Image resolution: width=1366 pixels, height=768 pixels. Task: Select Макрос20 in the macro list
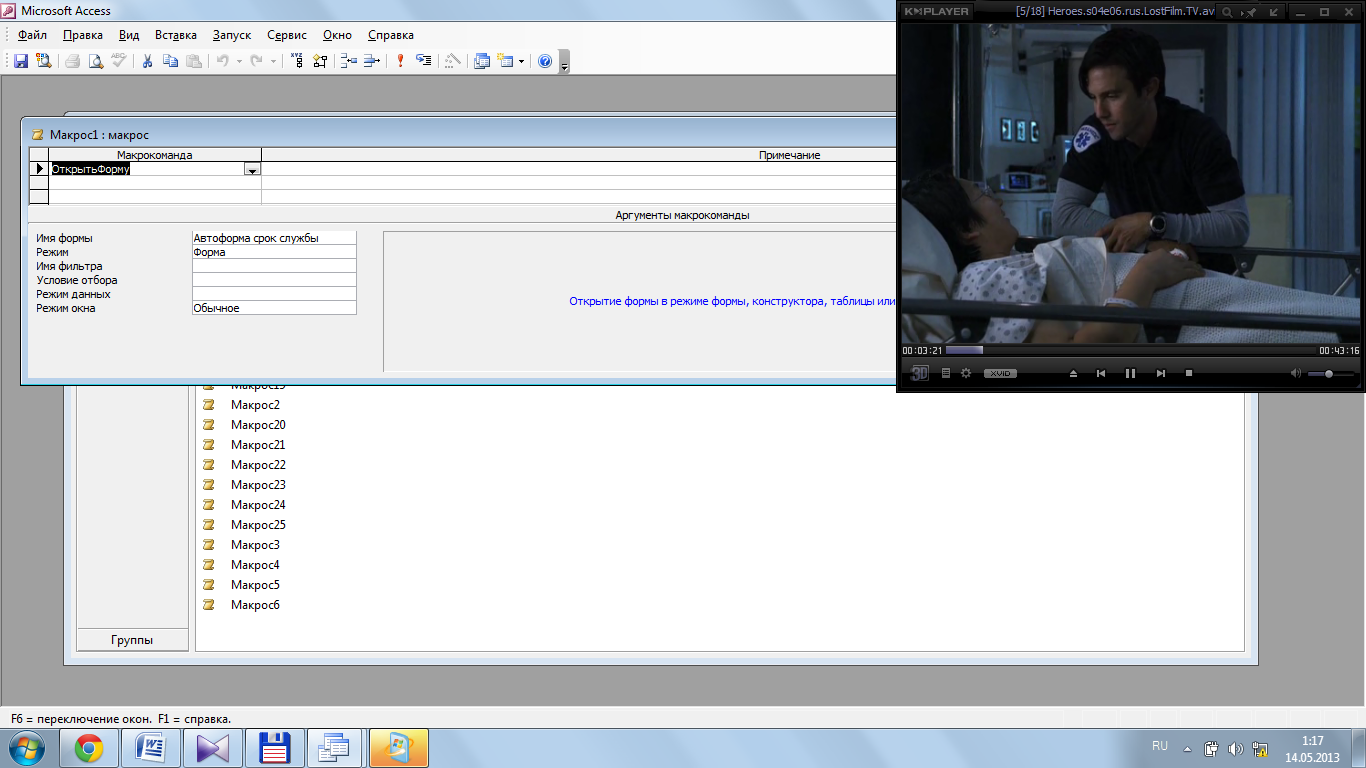click(258, 425)
